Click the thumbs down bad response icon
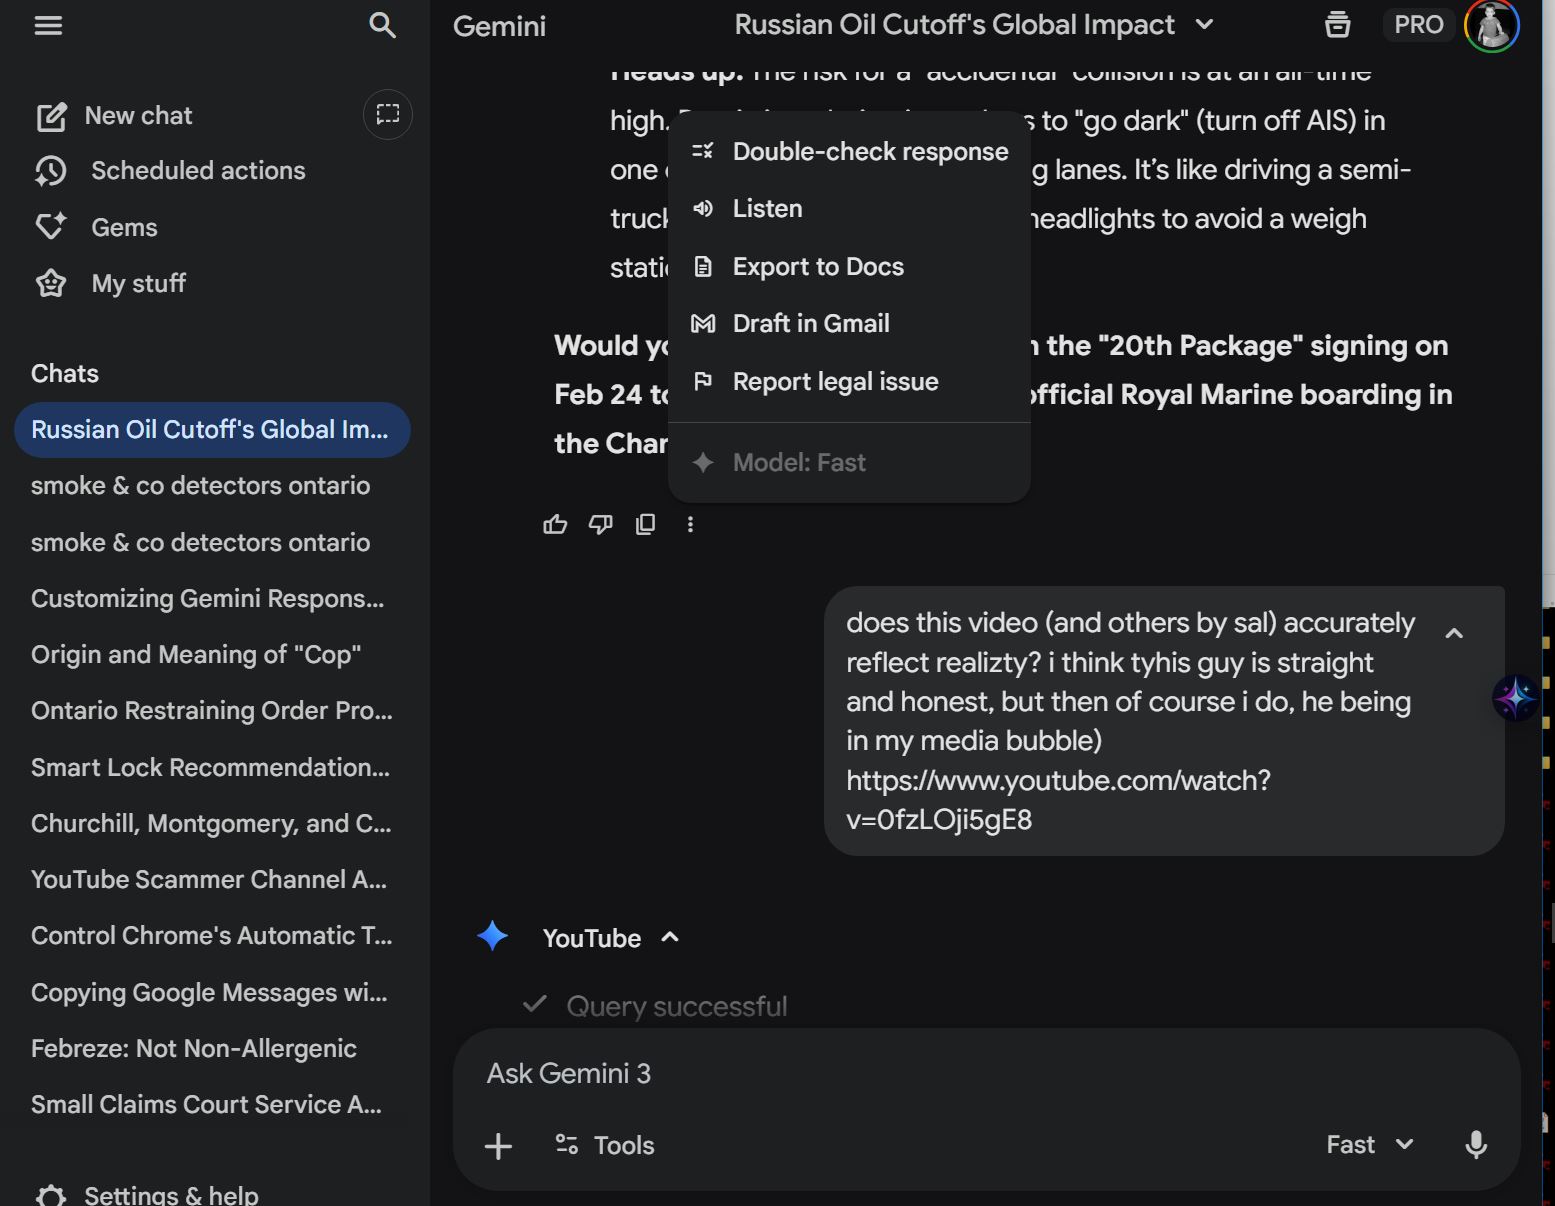The width and height of the screenshot is (1555, 1206). pyautogui.click(x=600, y=524)
